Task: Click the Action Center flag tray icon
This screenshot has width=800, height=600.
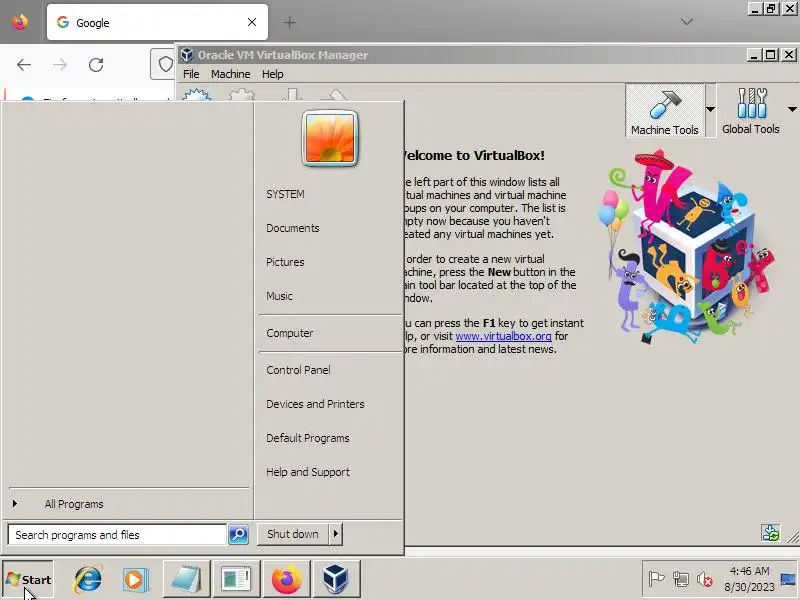Action: pyautogui.click(x=656, y=579)
